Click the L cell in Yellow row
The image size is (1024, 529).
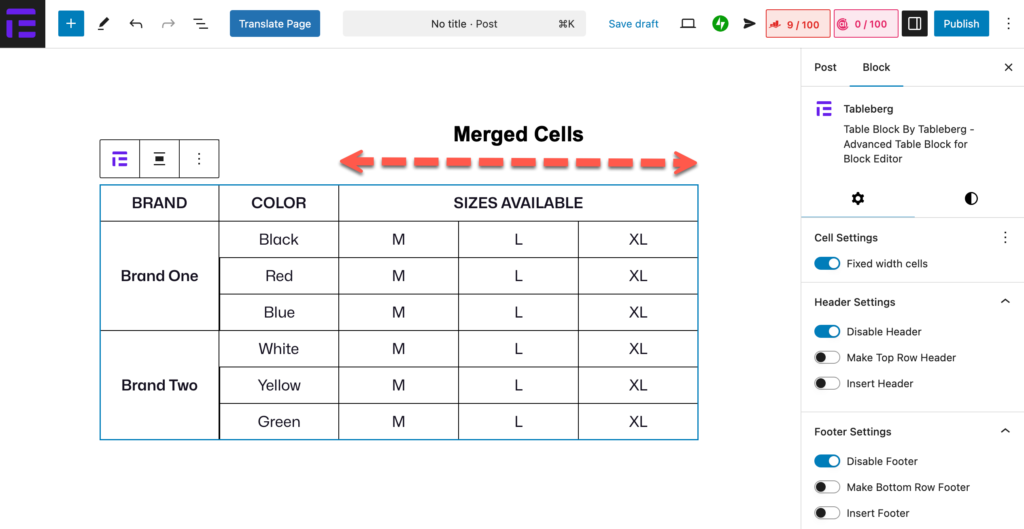pyautogui.click(x=519, y=385)
